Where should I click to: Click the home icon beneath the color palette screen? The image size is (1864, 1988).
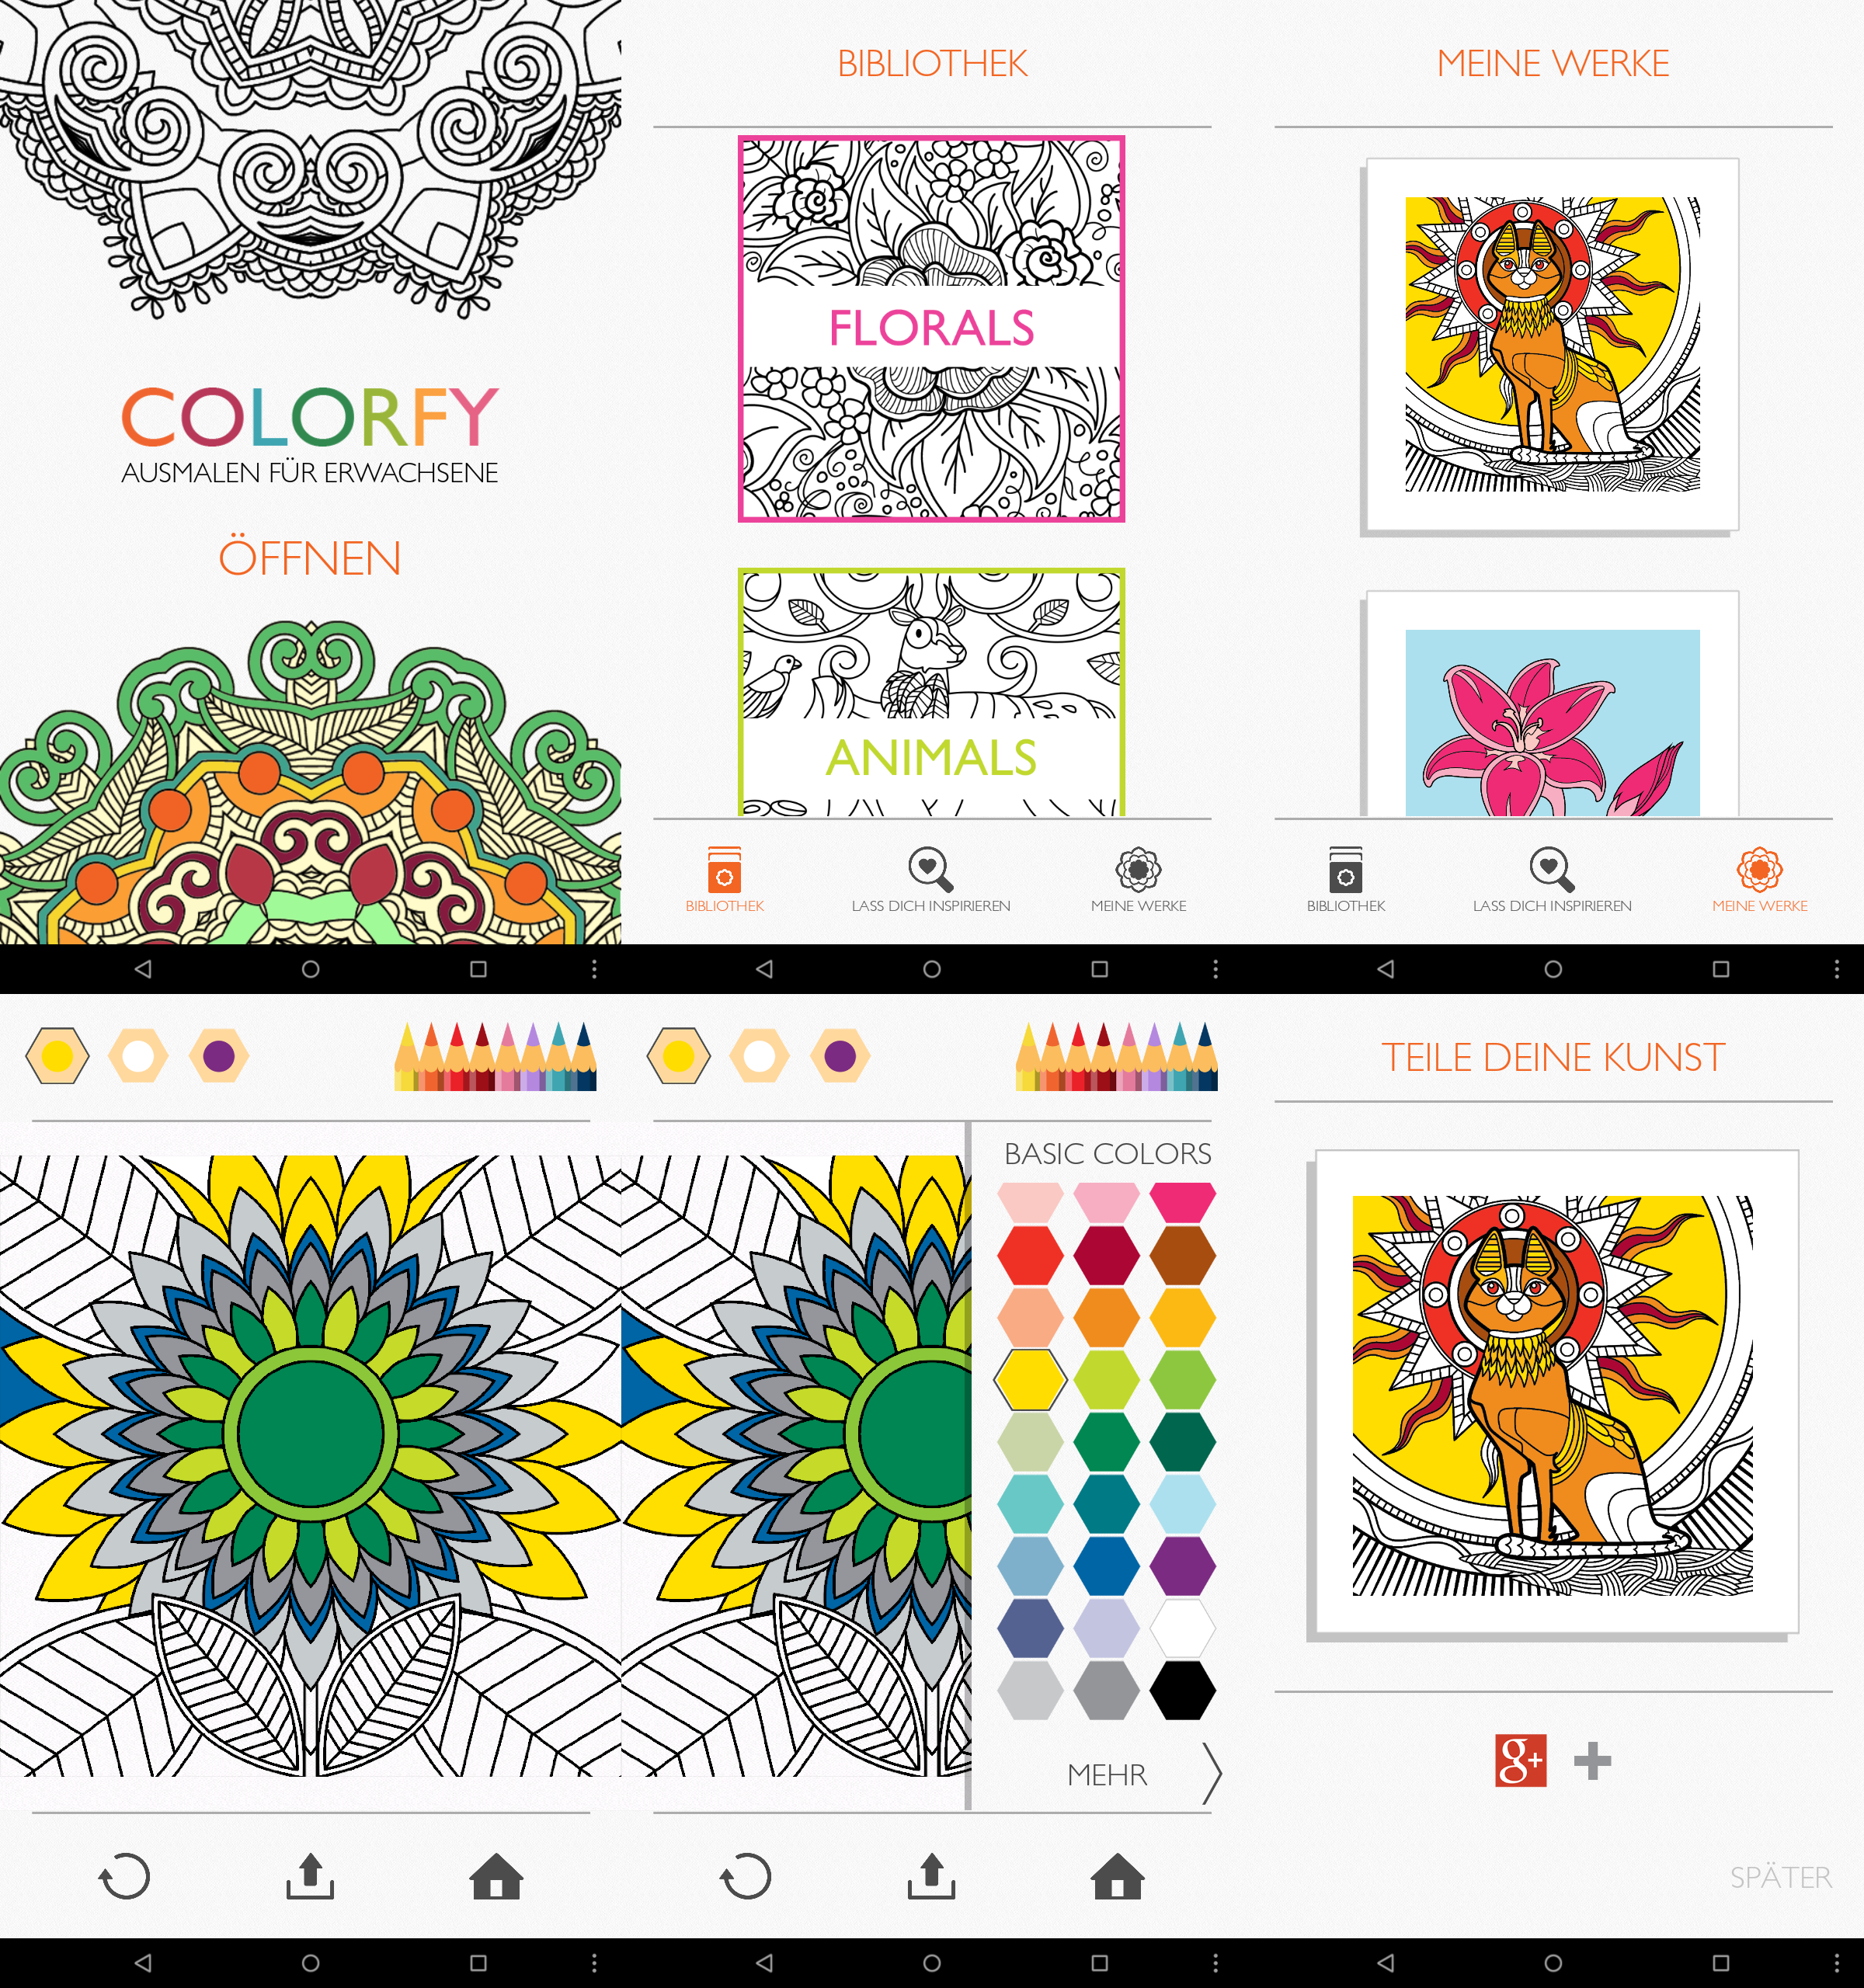coord(1118,1876)
